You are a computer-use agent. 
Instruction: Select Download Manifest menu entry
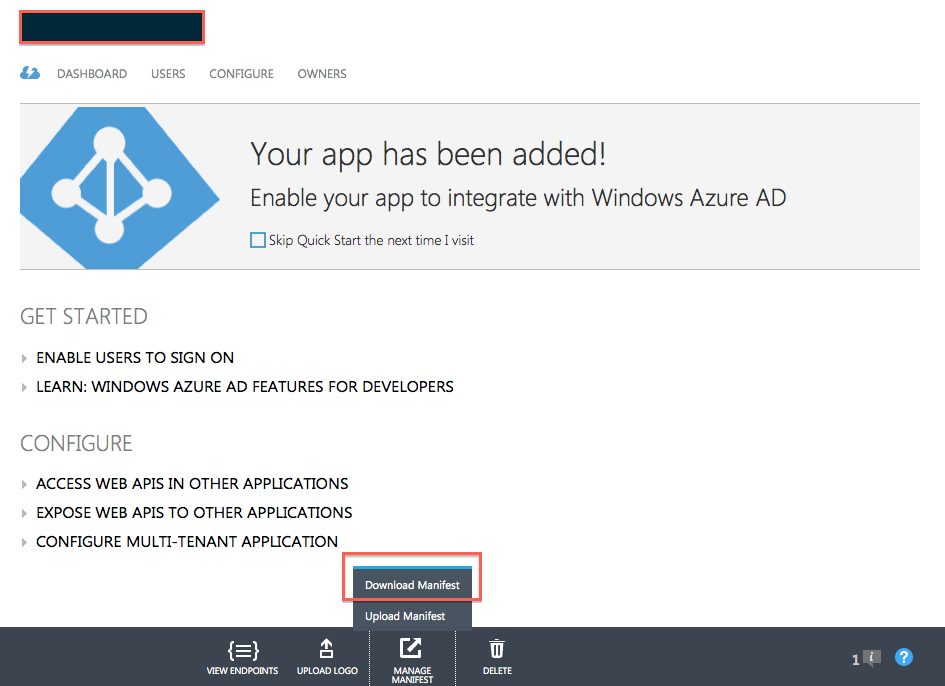point(412,585)
